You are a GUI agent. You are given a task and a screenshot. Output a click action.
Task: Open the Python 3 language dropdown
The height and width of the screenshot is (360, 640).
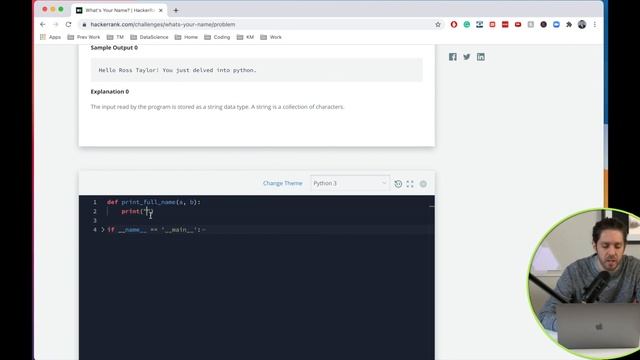(350, 183)
